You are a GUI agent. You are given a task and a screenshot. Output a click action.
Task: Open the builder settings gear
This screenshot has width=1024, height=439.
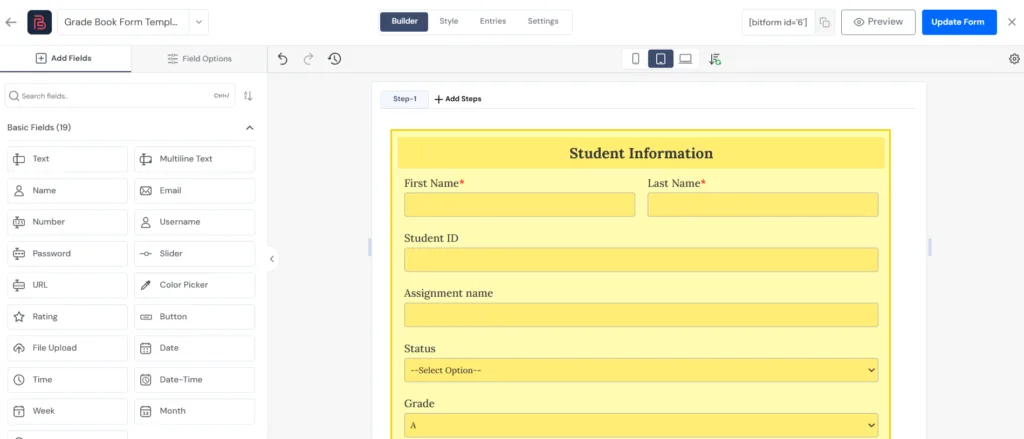pos(1014,59)
